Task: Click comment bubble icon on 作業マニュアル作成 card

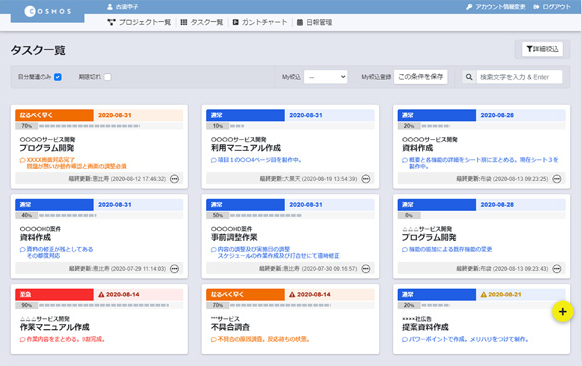Action: [x=22, y=339]
